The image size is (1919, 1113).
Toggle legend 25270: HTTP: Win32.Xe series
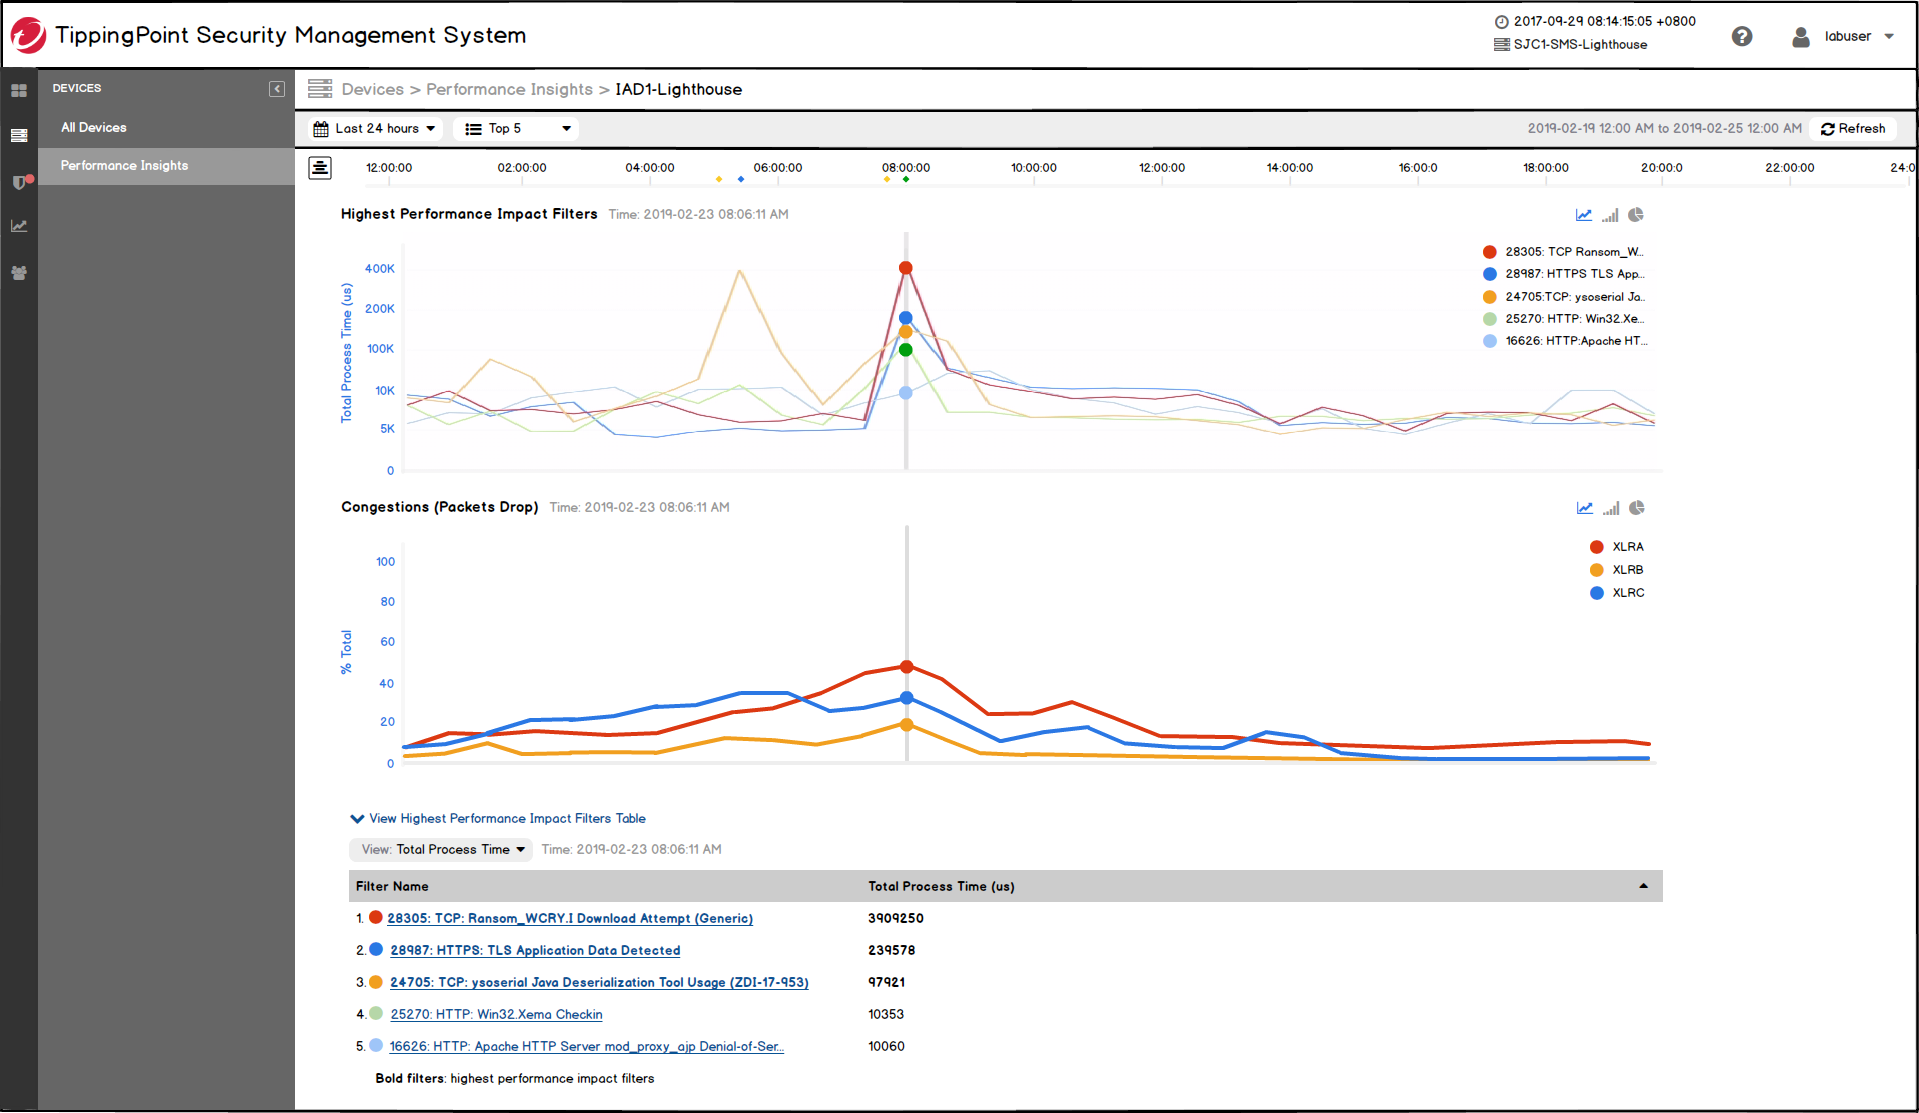[x=1563, y=319]
